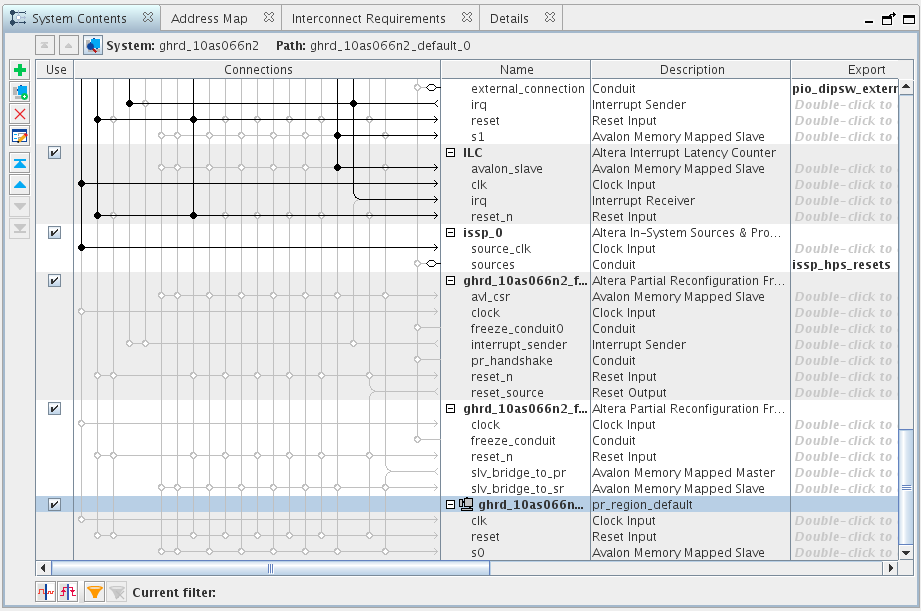This screenshot has width=921, height=611.
Task: Collapse the ILC component tree node
Action: coord(450,153)
